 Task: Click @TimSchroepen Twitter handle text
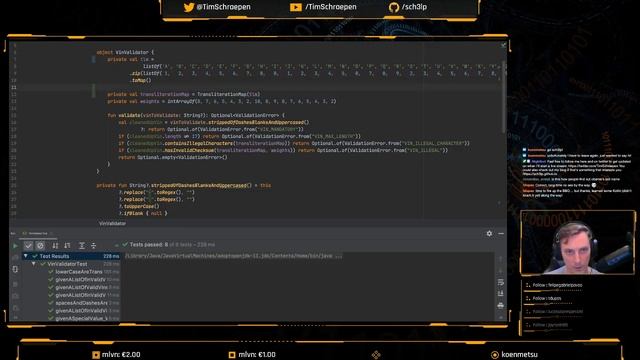pos(224,7)
